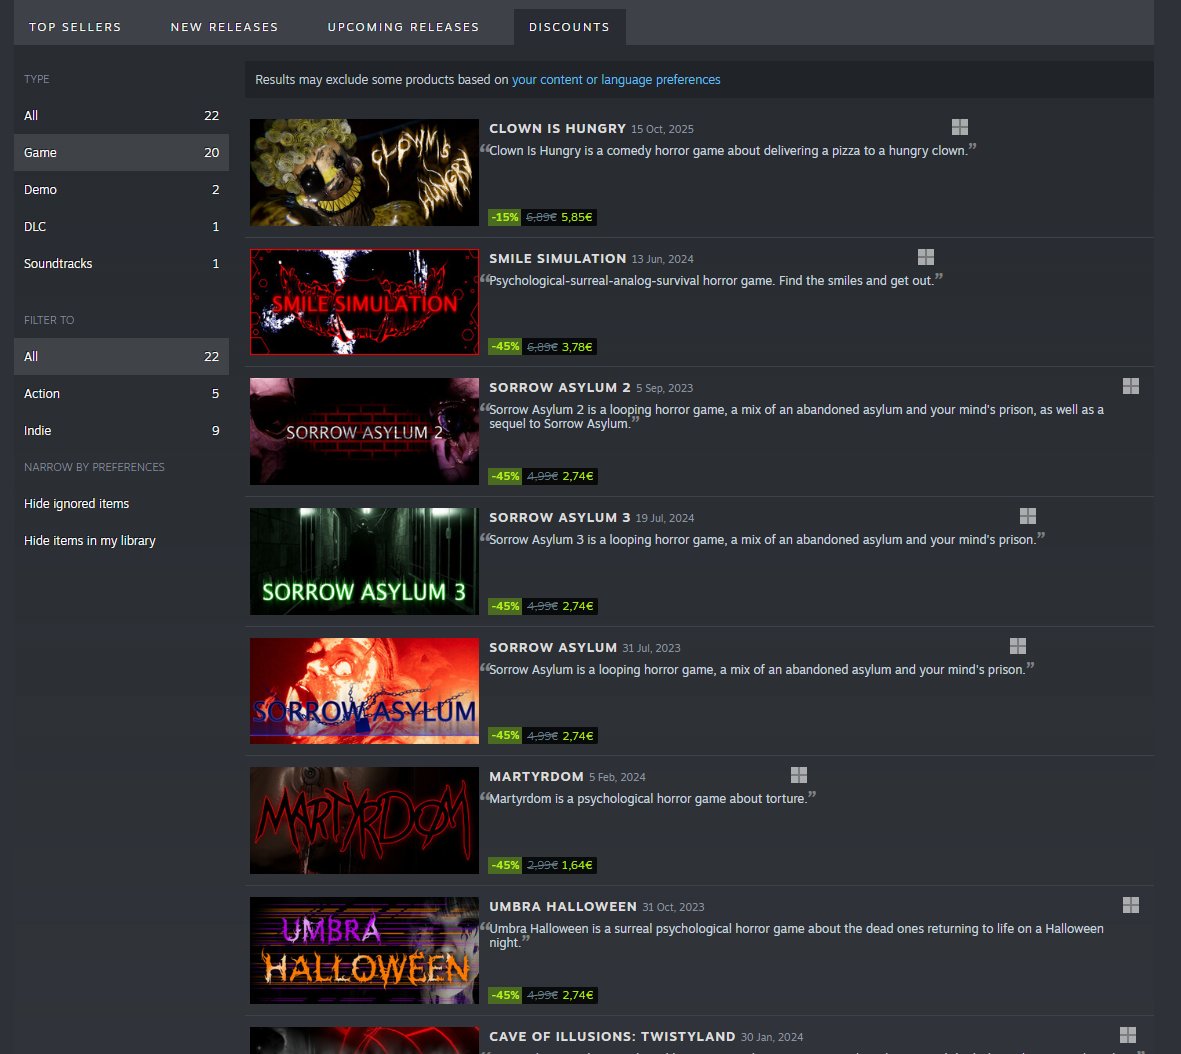Click Smile Simulation description text

711,281
